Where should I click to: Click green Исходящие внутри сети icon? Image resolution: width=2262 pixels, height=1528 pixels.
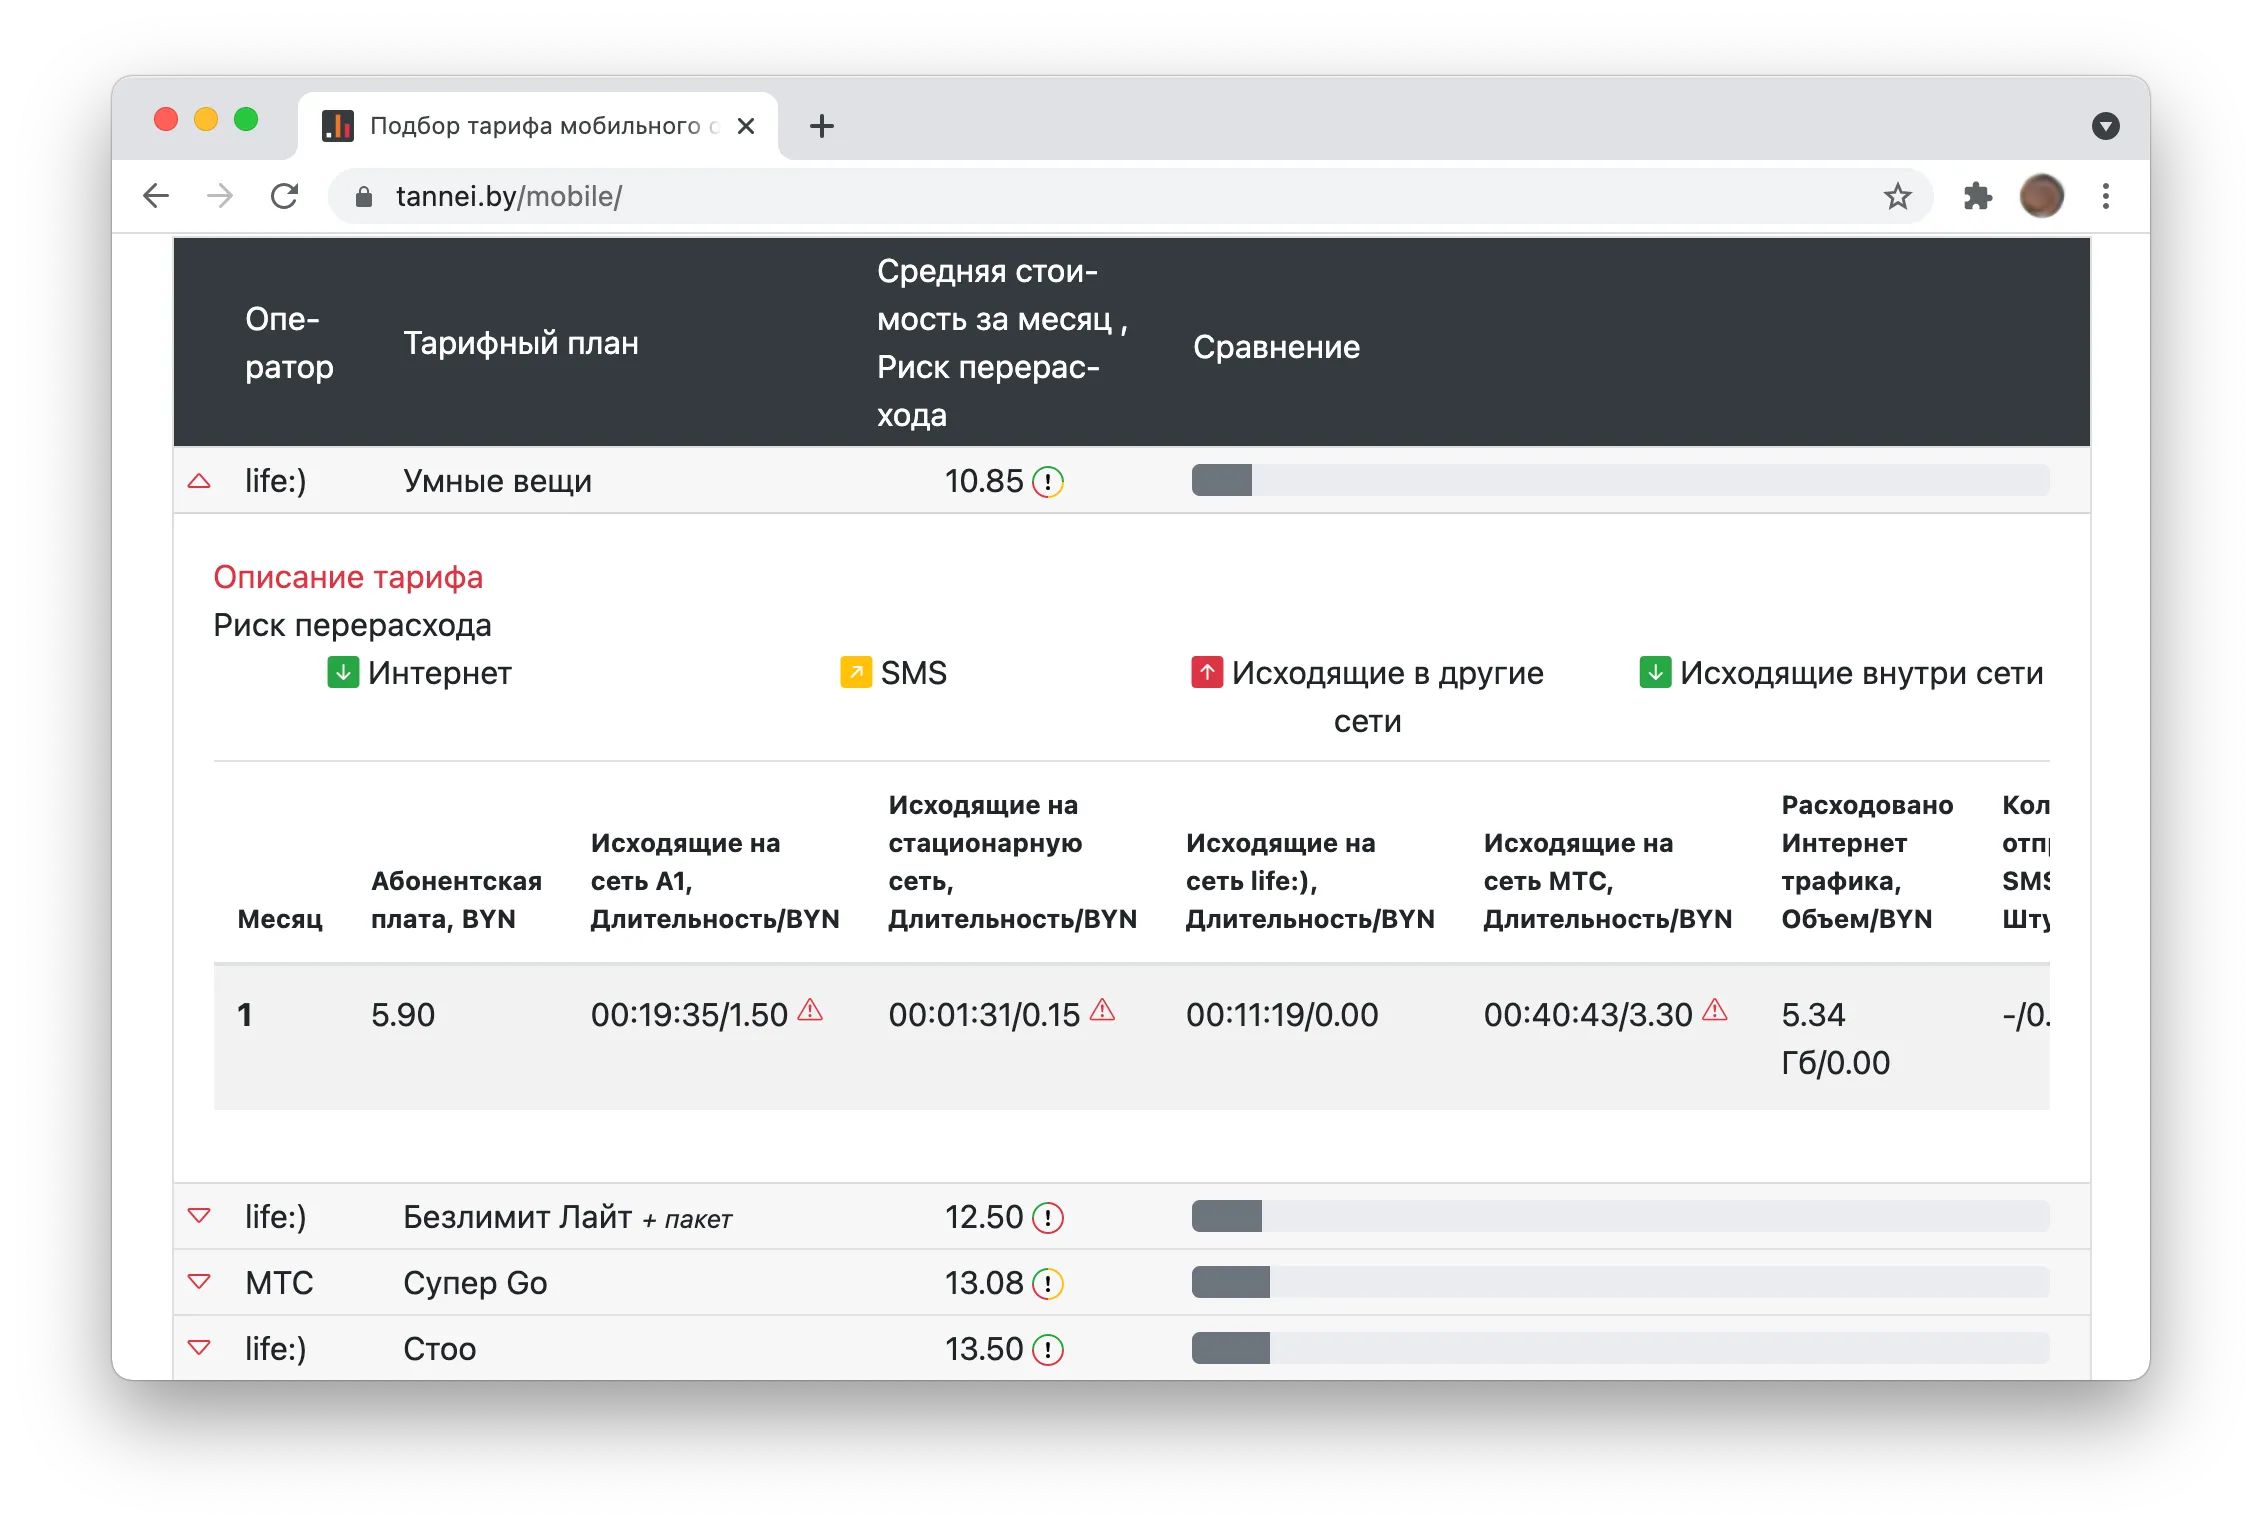coord(1655,673)
